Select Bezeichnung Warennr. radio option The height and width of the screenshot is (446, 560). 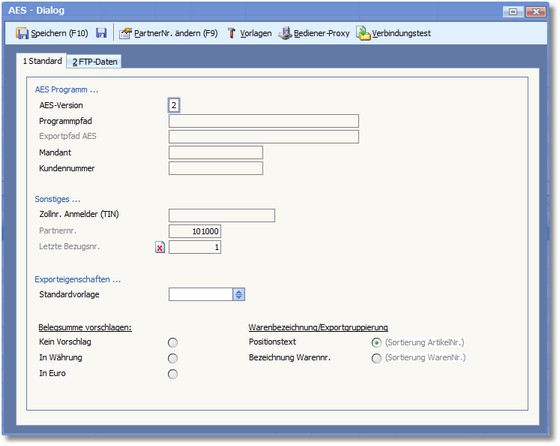[x=376, y=358]
